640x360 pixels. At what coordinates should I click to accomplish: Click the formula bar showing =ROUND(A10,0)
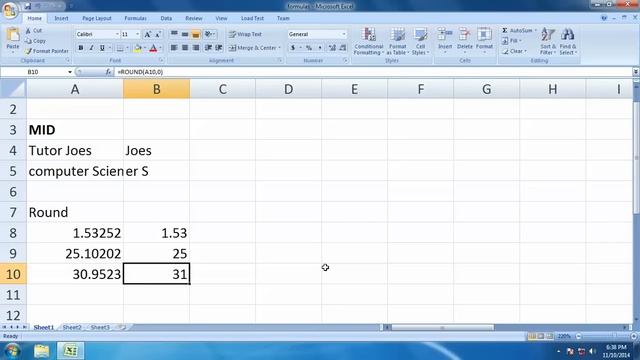373,72
